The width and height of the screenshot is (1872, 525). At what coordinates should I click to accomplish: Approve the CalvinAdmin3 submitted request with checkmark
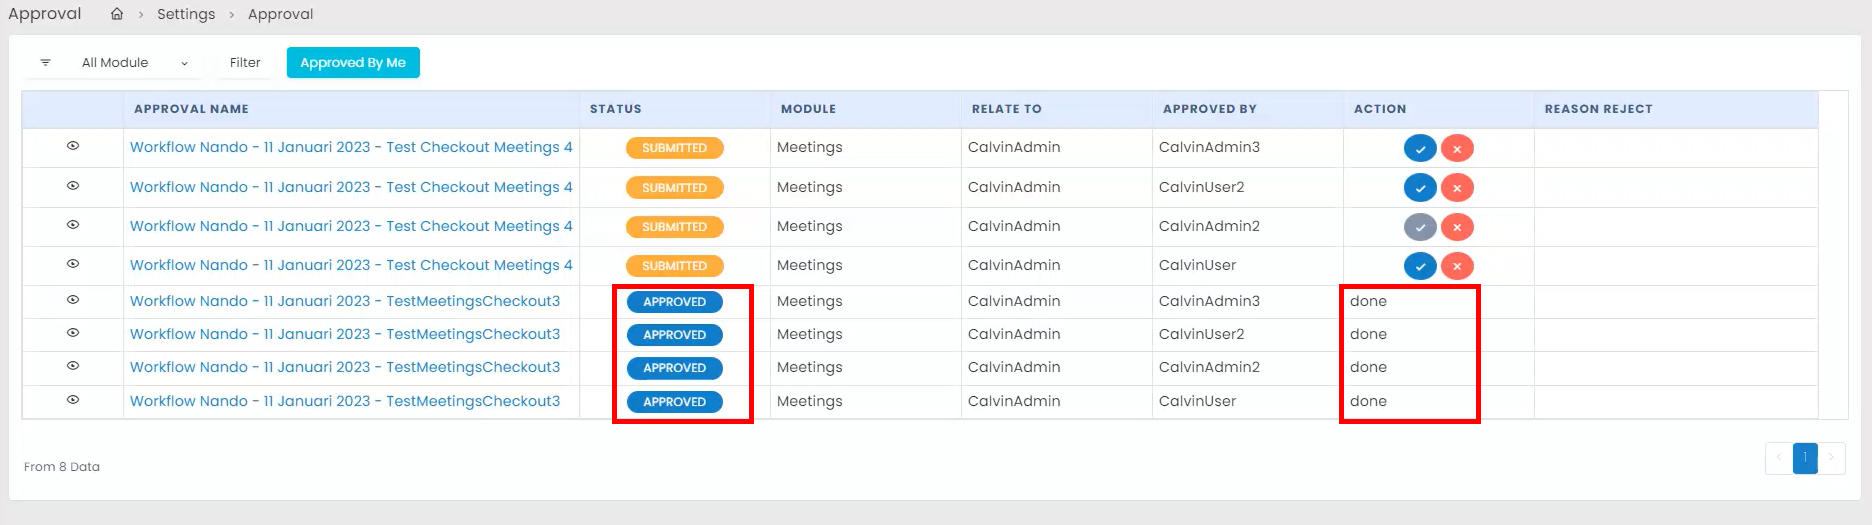click(1420, 148)
